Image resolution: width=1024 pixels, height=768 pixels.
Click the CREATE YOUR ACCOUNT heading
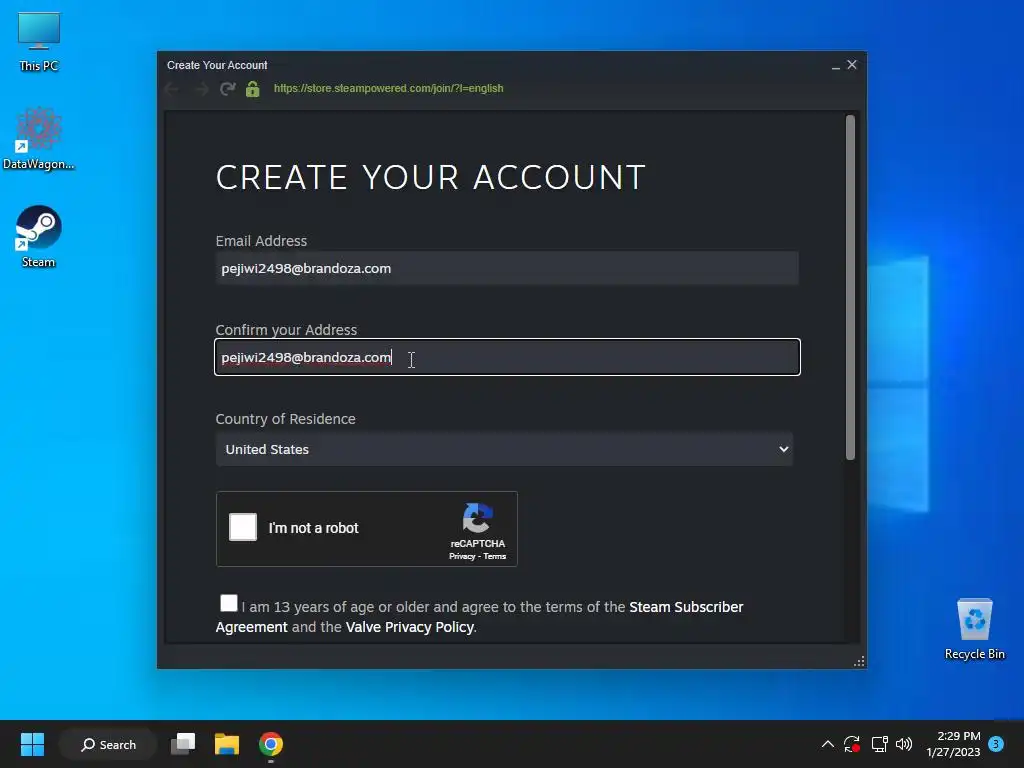click(431, 178)
